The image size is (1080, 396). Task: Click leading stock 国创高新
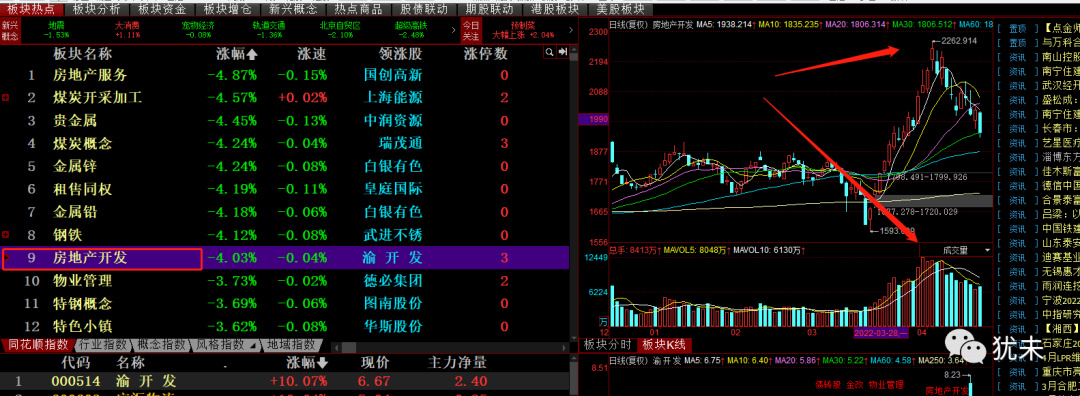(x=393, y=76)
